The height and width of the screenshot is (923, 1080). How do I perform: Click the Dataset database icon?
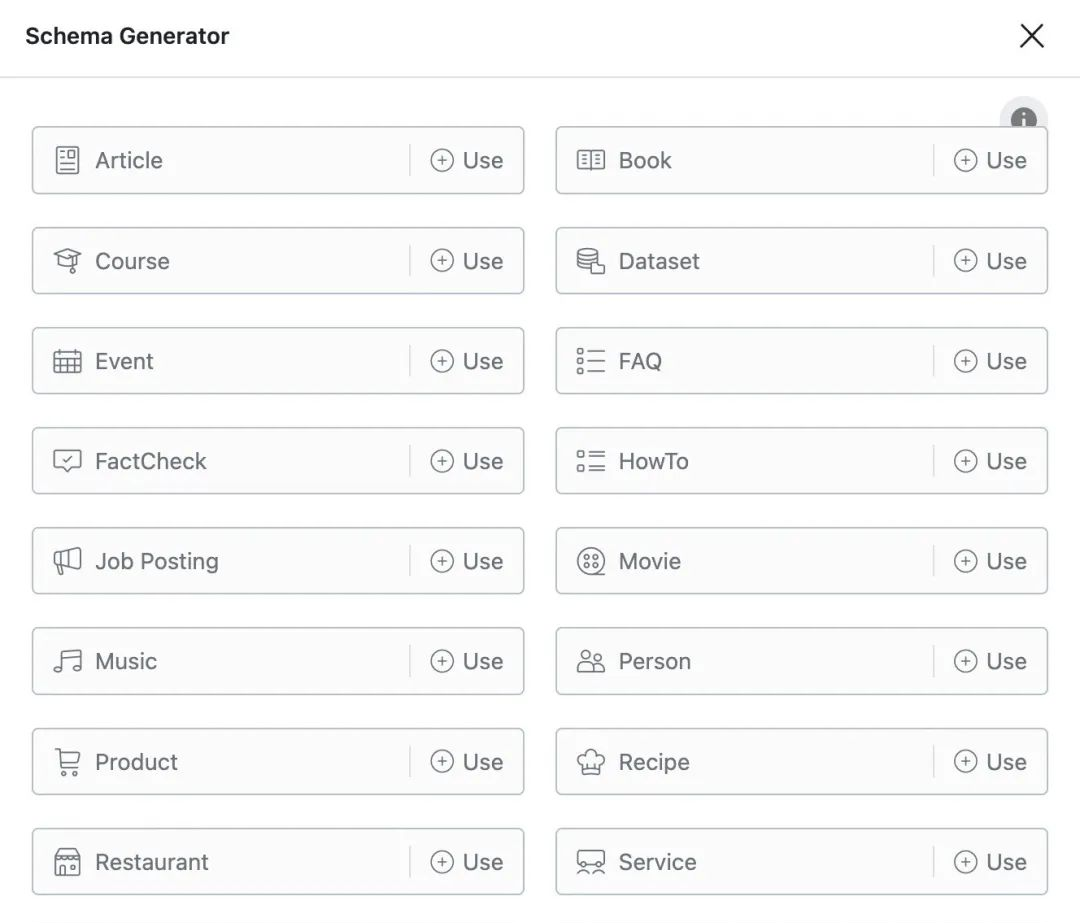[x=590, y=261]
